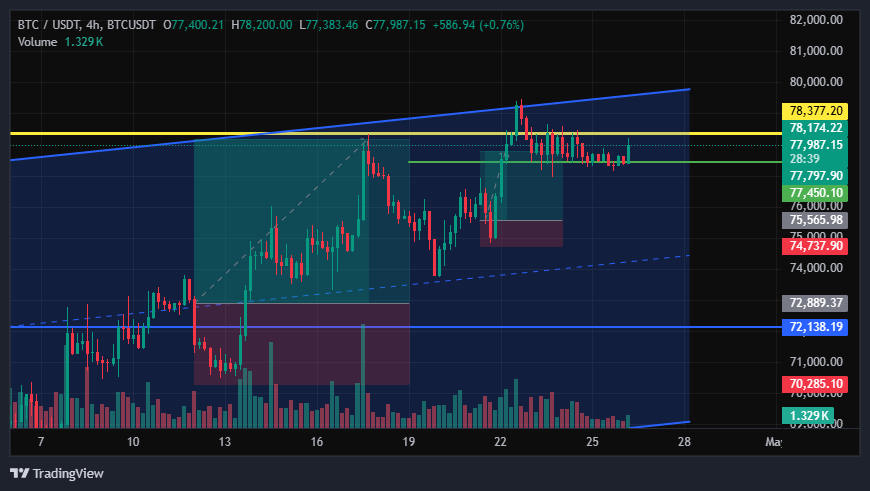Click the low value L77,383.46

[328, 25]
